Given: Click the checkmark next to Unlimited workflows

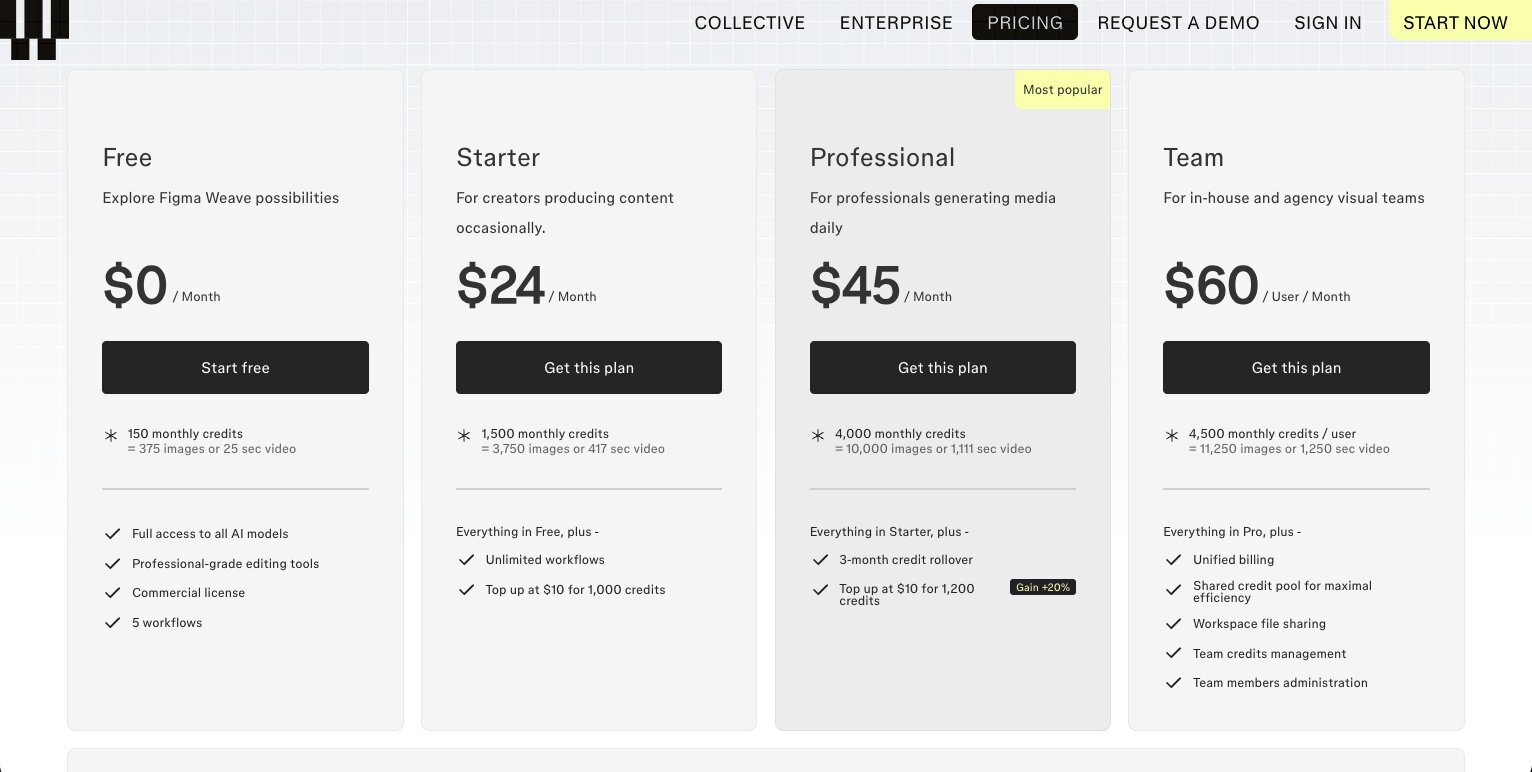Looking at the screenshot, I should [467, 560].
